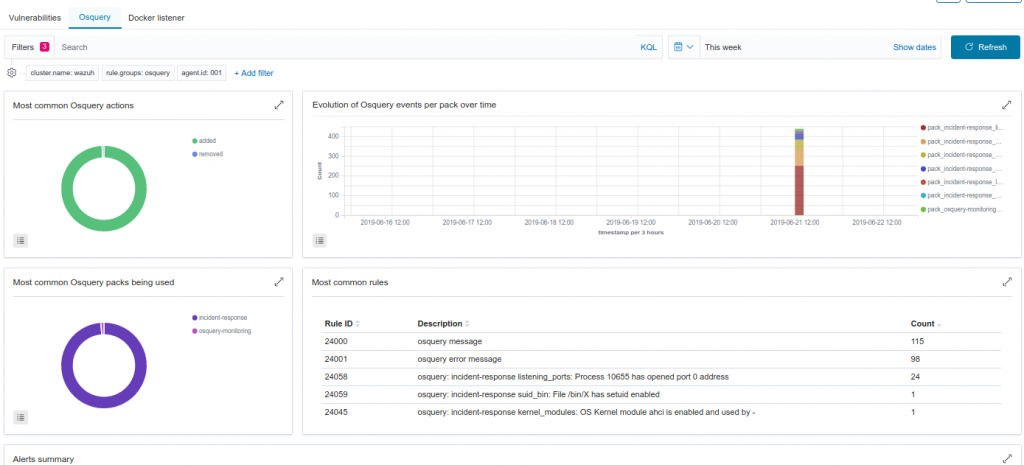Viewport: 1024px width, 465px height.
Task: Expand Most common Osquery packs panel
Action: 279,282
